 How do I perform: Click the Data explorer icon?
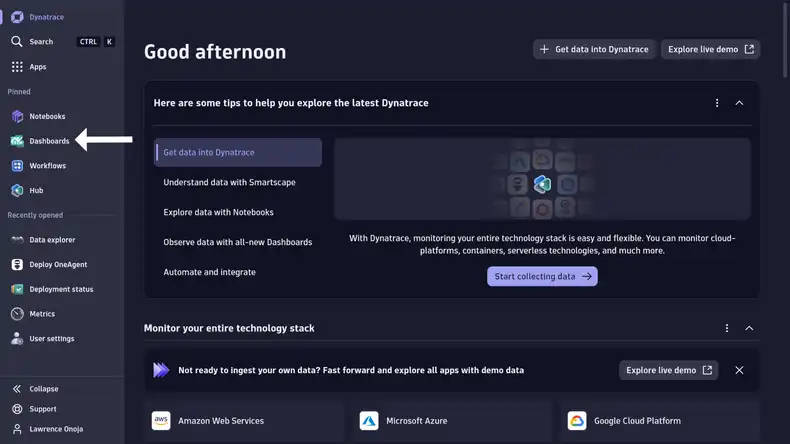(x=17, y=240)
